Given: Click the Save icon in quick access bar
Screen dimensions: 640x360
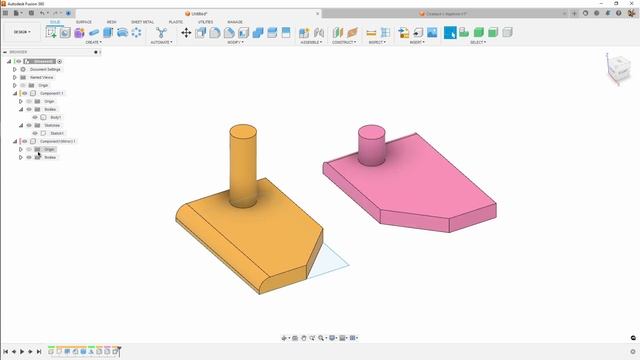Looking at the screenshot, I should pos(31,13).
